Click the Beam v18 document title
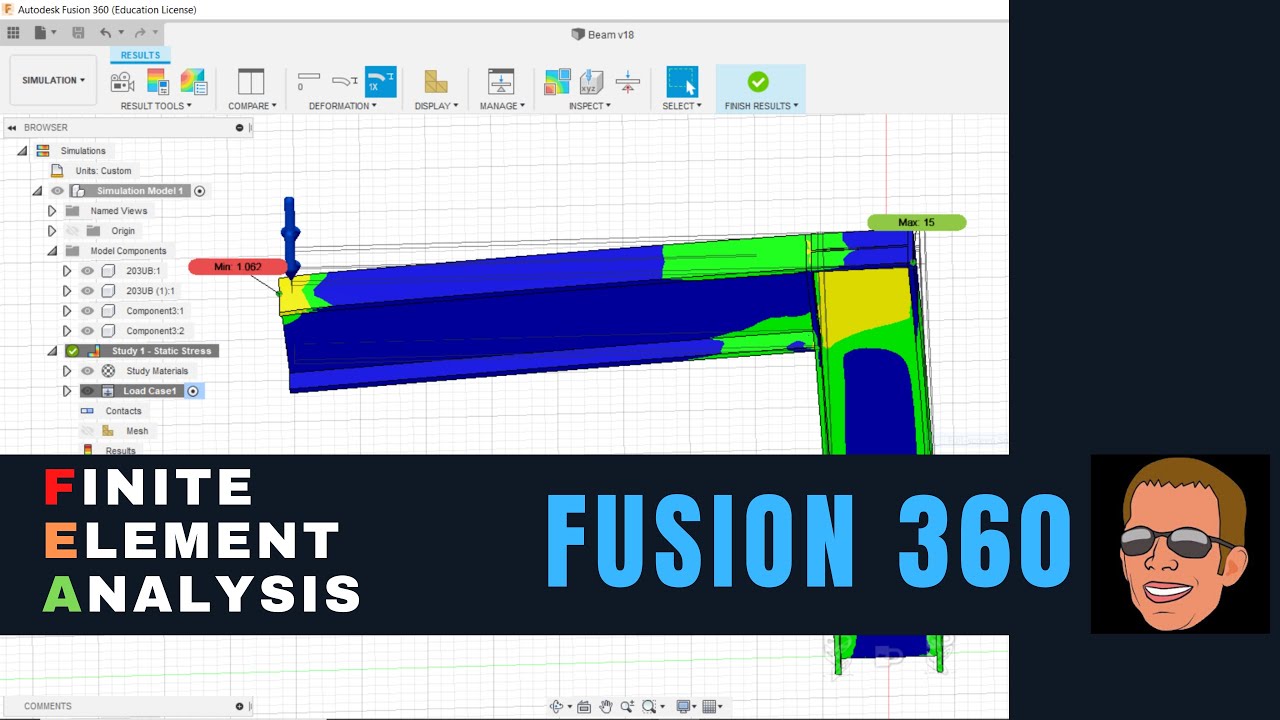This screenshot has height=720, width=1280. click(x=610, y=34)
